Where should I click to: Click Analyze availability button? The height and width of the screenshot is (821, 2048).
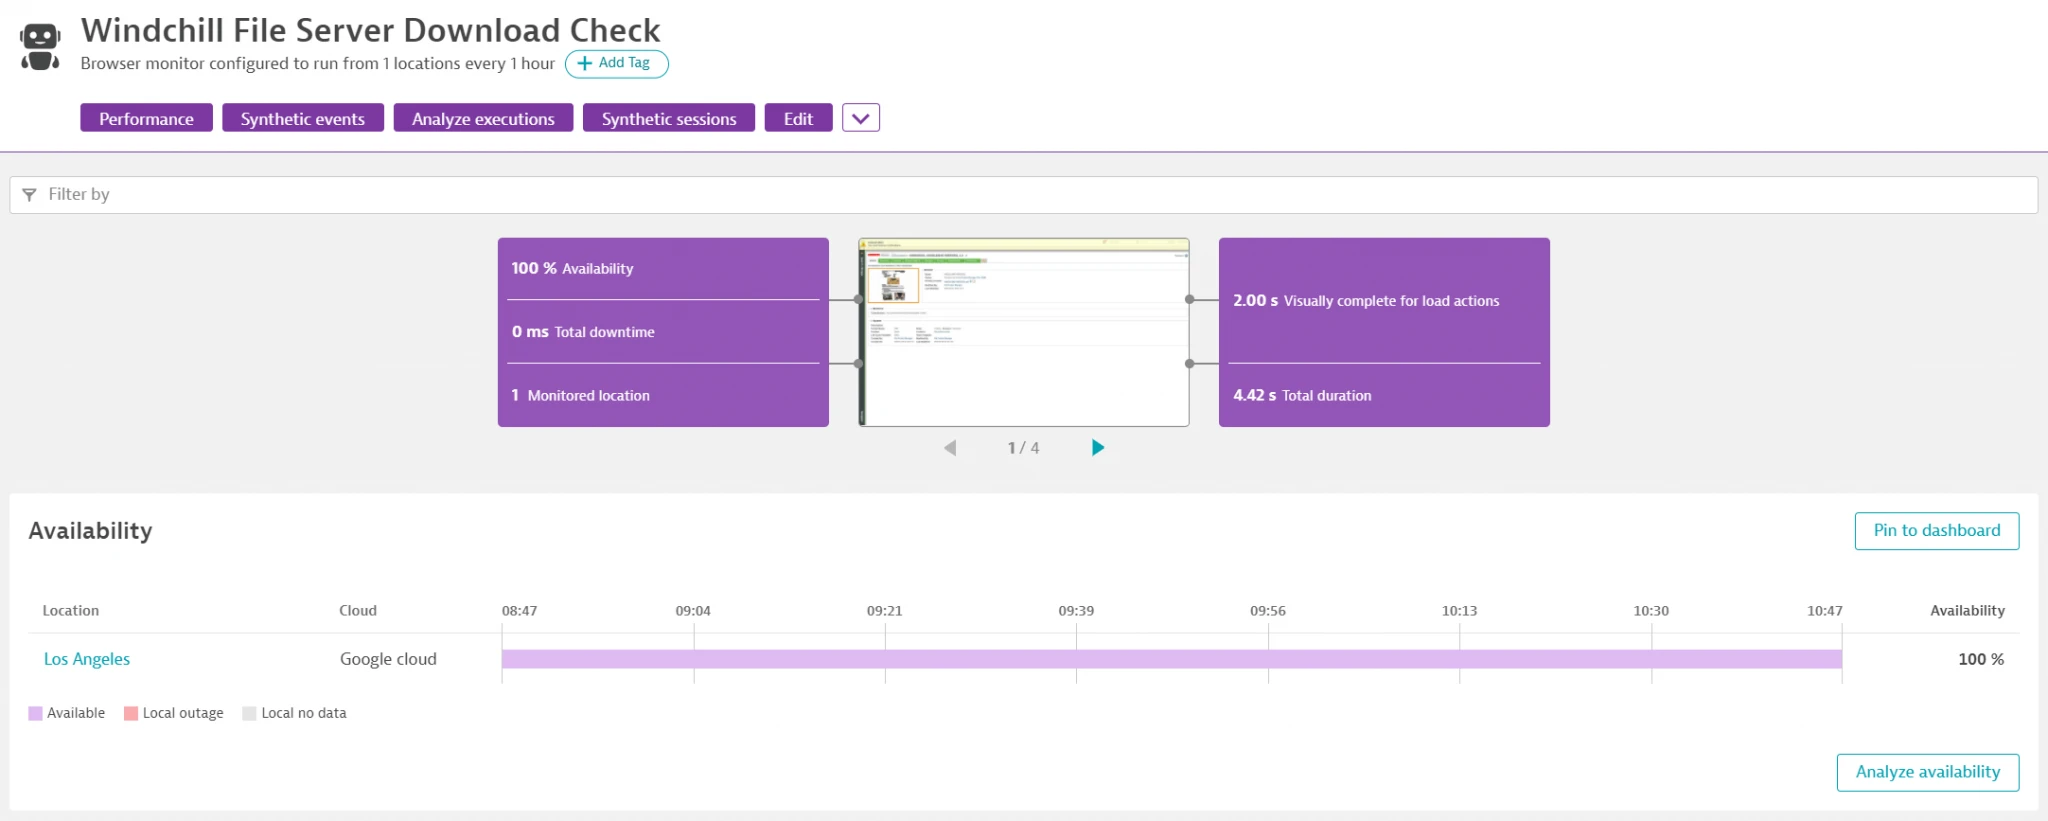click(1927, 772)
